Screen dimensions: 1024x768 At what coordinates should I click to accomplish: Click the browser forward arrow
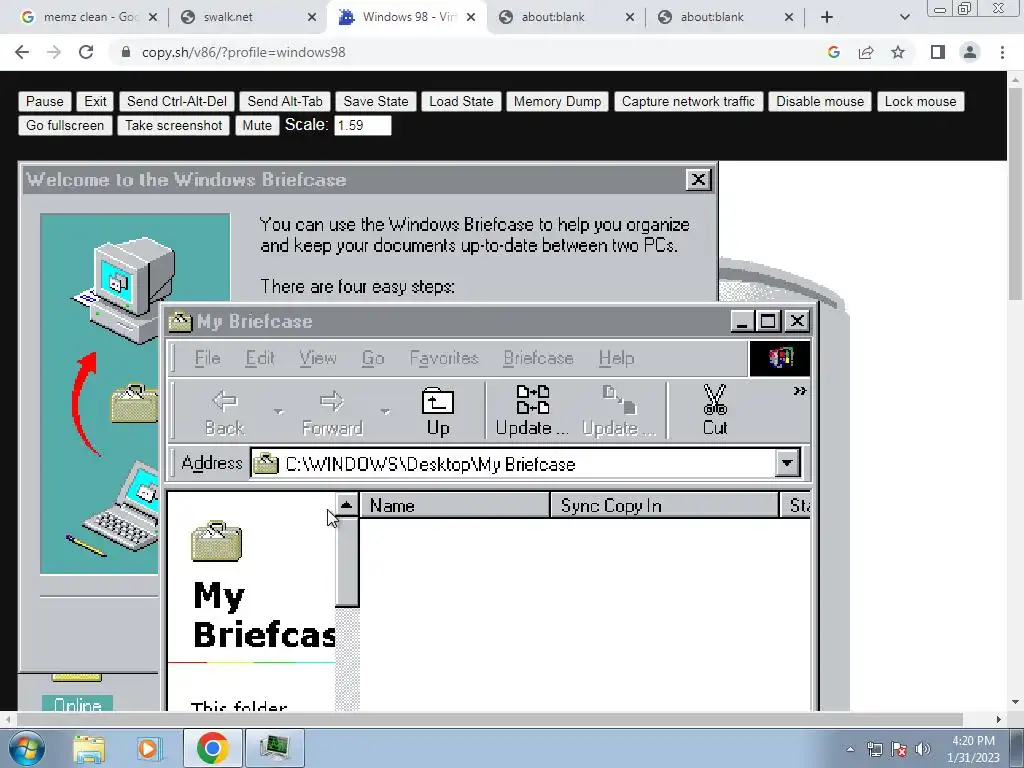54,52
